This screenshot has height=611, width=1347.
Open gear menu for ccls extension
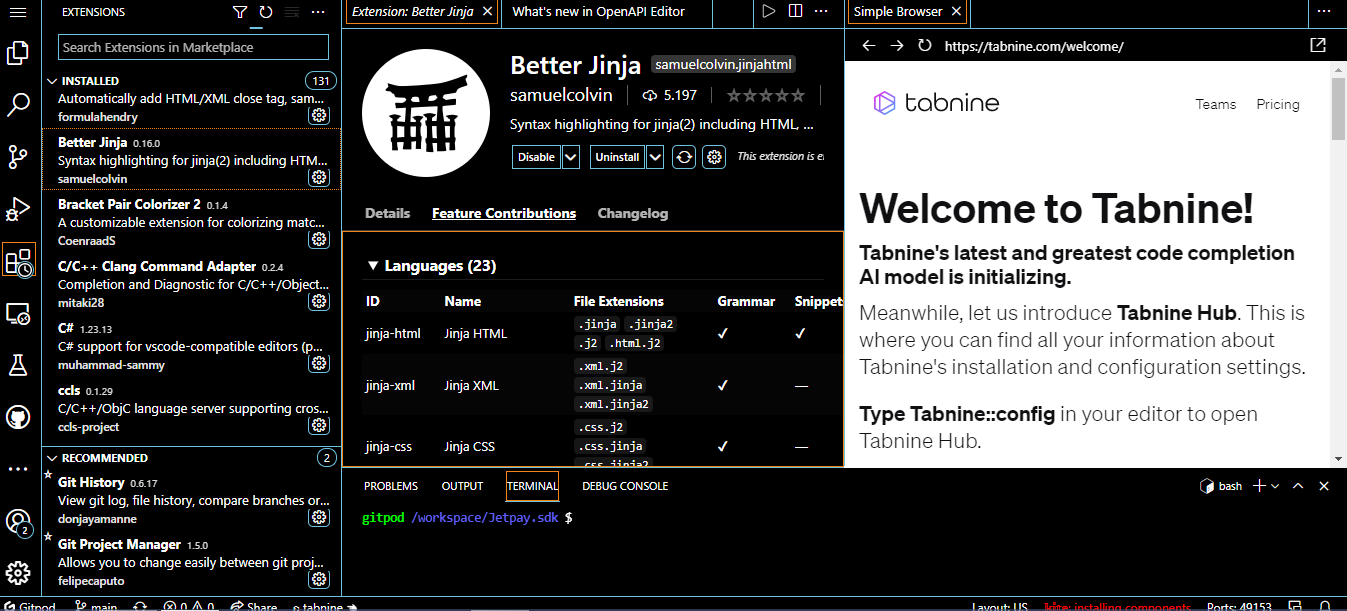[x=319, y=425]
